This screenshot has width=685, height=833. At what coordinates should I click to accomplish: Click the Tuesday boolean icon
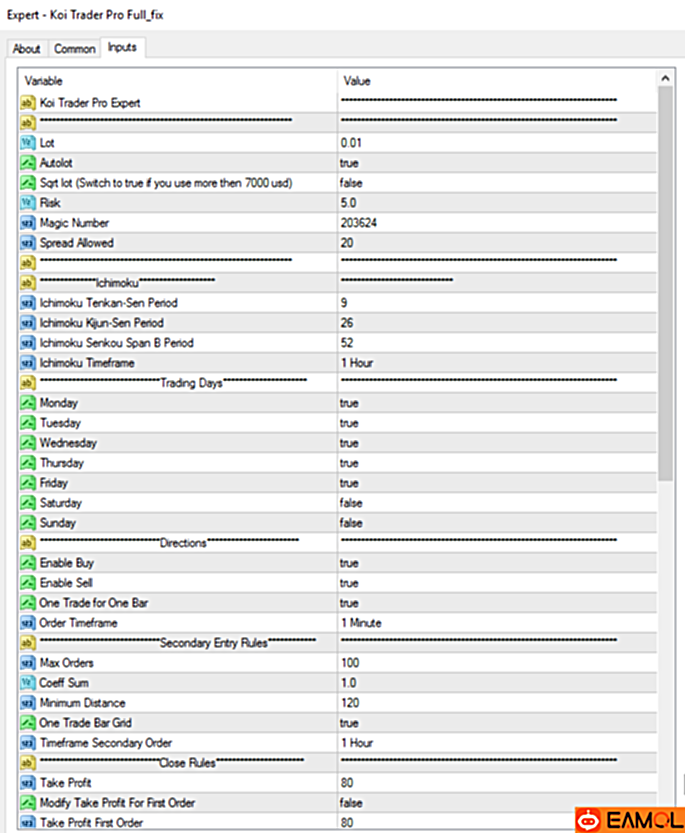point(28,423)
